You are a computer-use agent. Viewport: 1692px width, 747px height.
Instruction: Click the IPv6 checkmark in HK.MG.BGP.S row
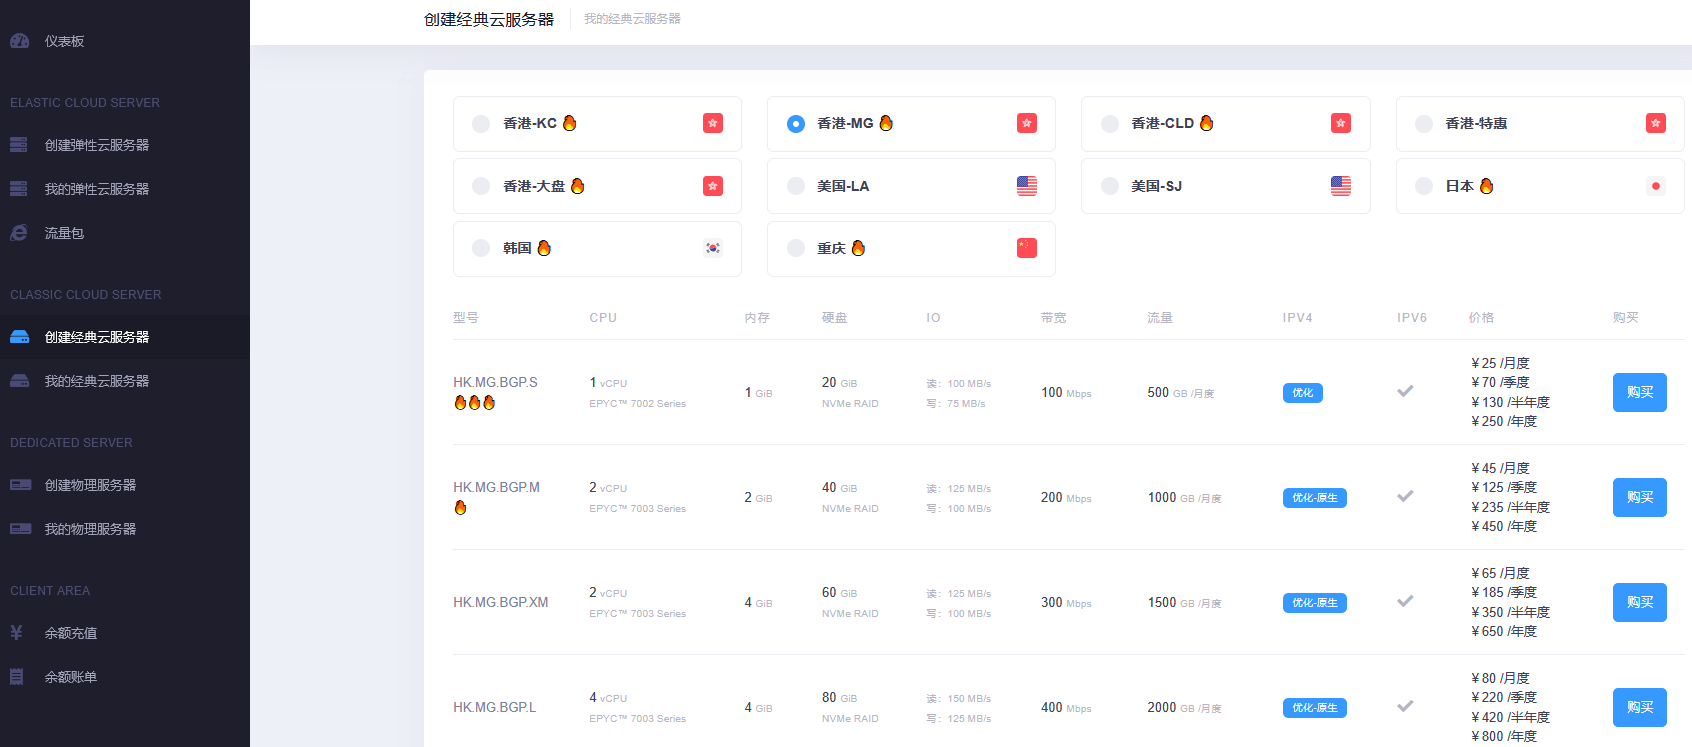pos(1405,391)
